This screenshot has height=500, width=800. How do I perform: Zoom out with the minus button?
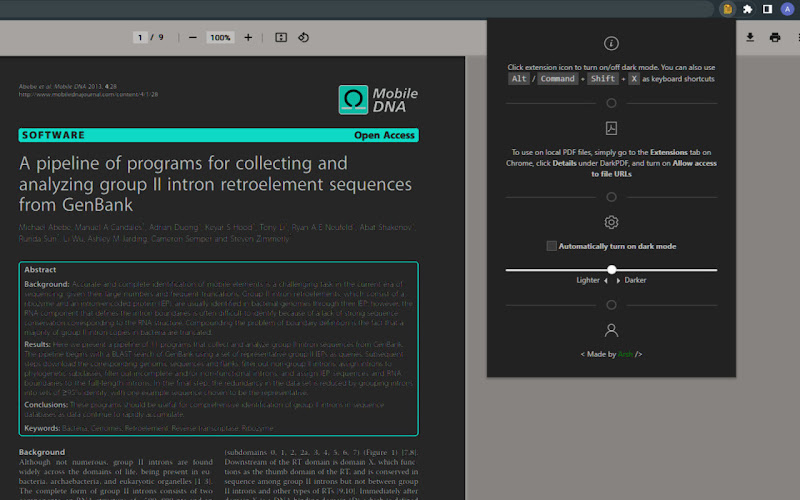(192, 37)
